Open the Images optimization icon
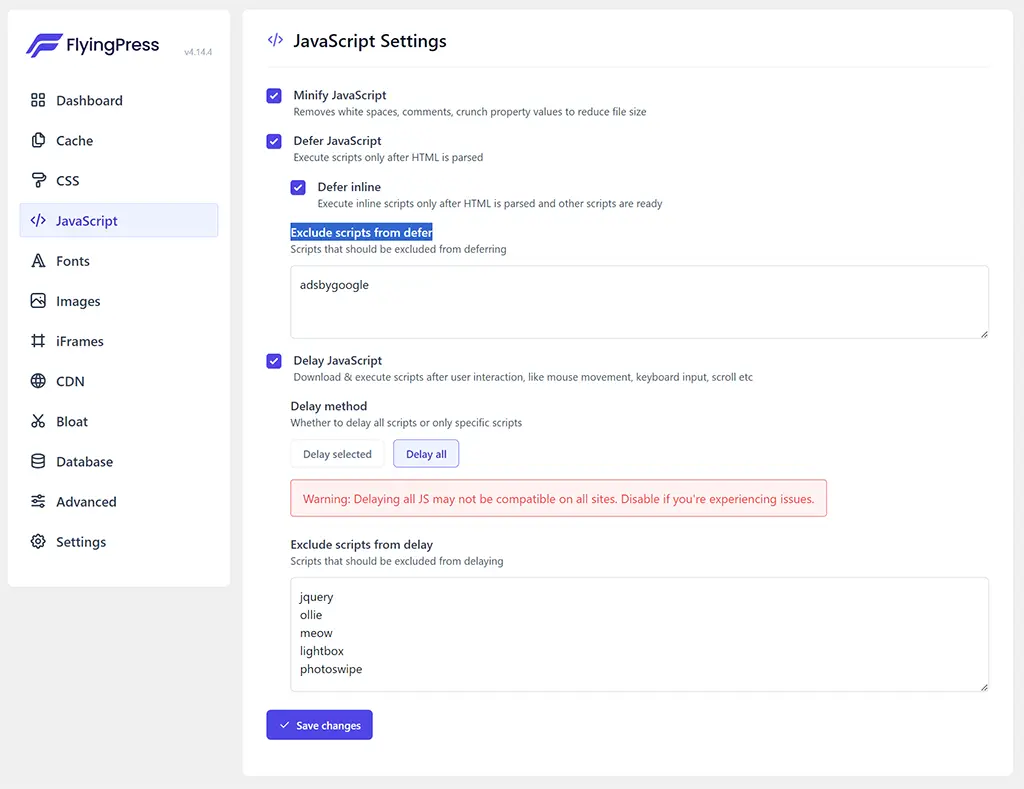Image resolution: width=1024 pixels, height=789 pixels. 37,301
